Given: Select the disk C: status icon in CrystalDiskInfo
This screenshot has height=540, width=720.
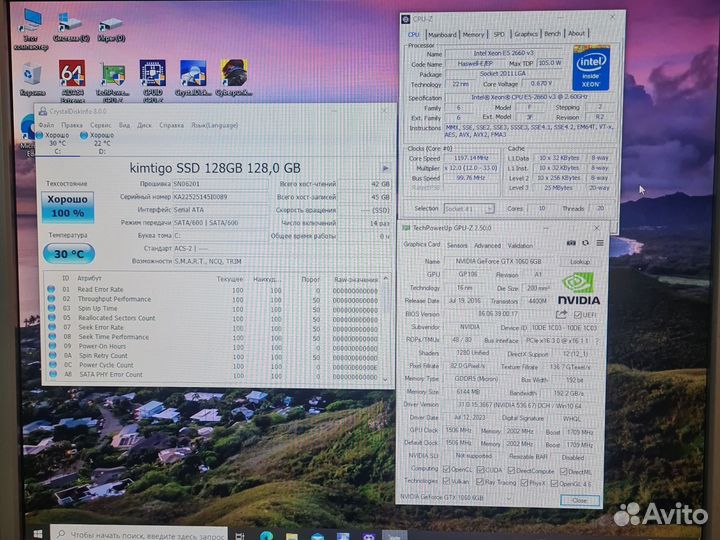Looking at the screenshot, I should pyautogui.click(x=39, y=135).
